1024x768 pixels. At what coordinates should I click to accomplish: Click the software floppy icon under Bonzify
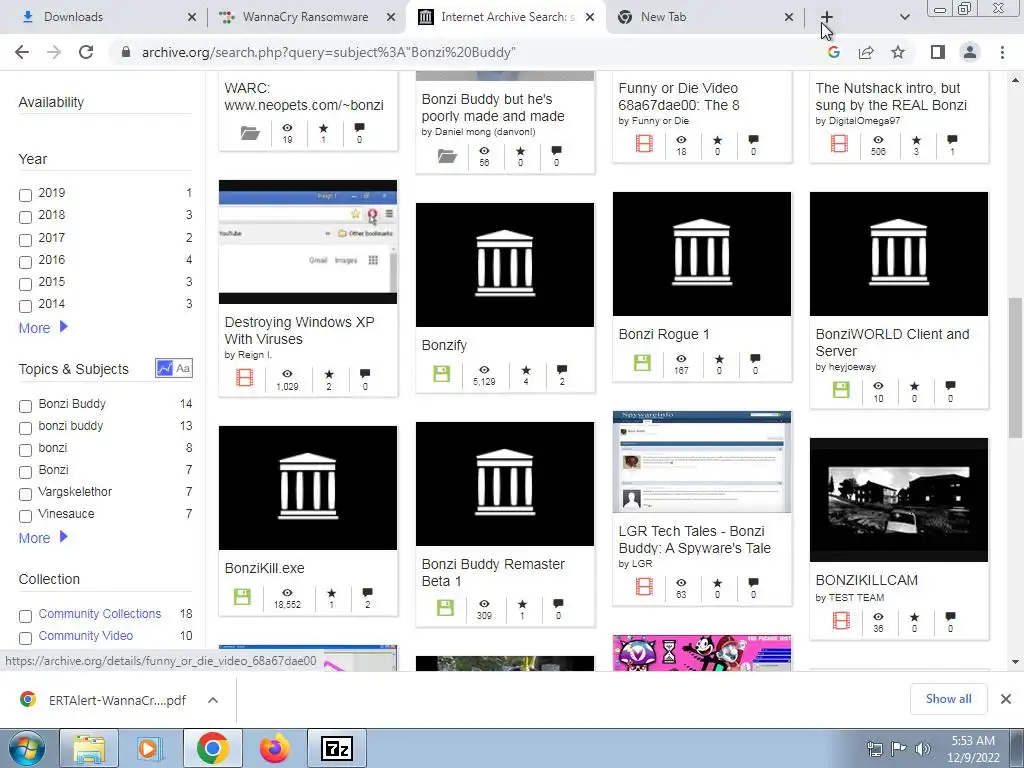pyautogui.click(x=441, y=374)
